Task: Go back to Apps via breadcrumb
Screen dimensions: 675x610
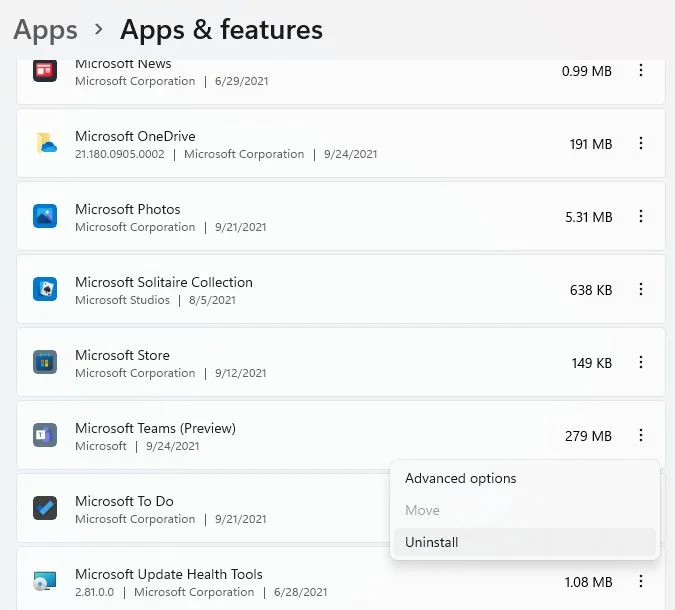Action: tap(46, 30)
